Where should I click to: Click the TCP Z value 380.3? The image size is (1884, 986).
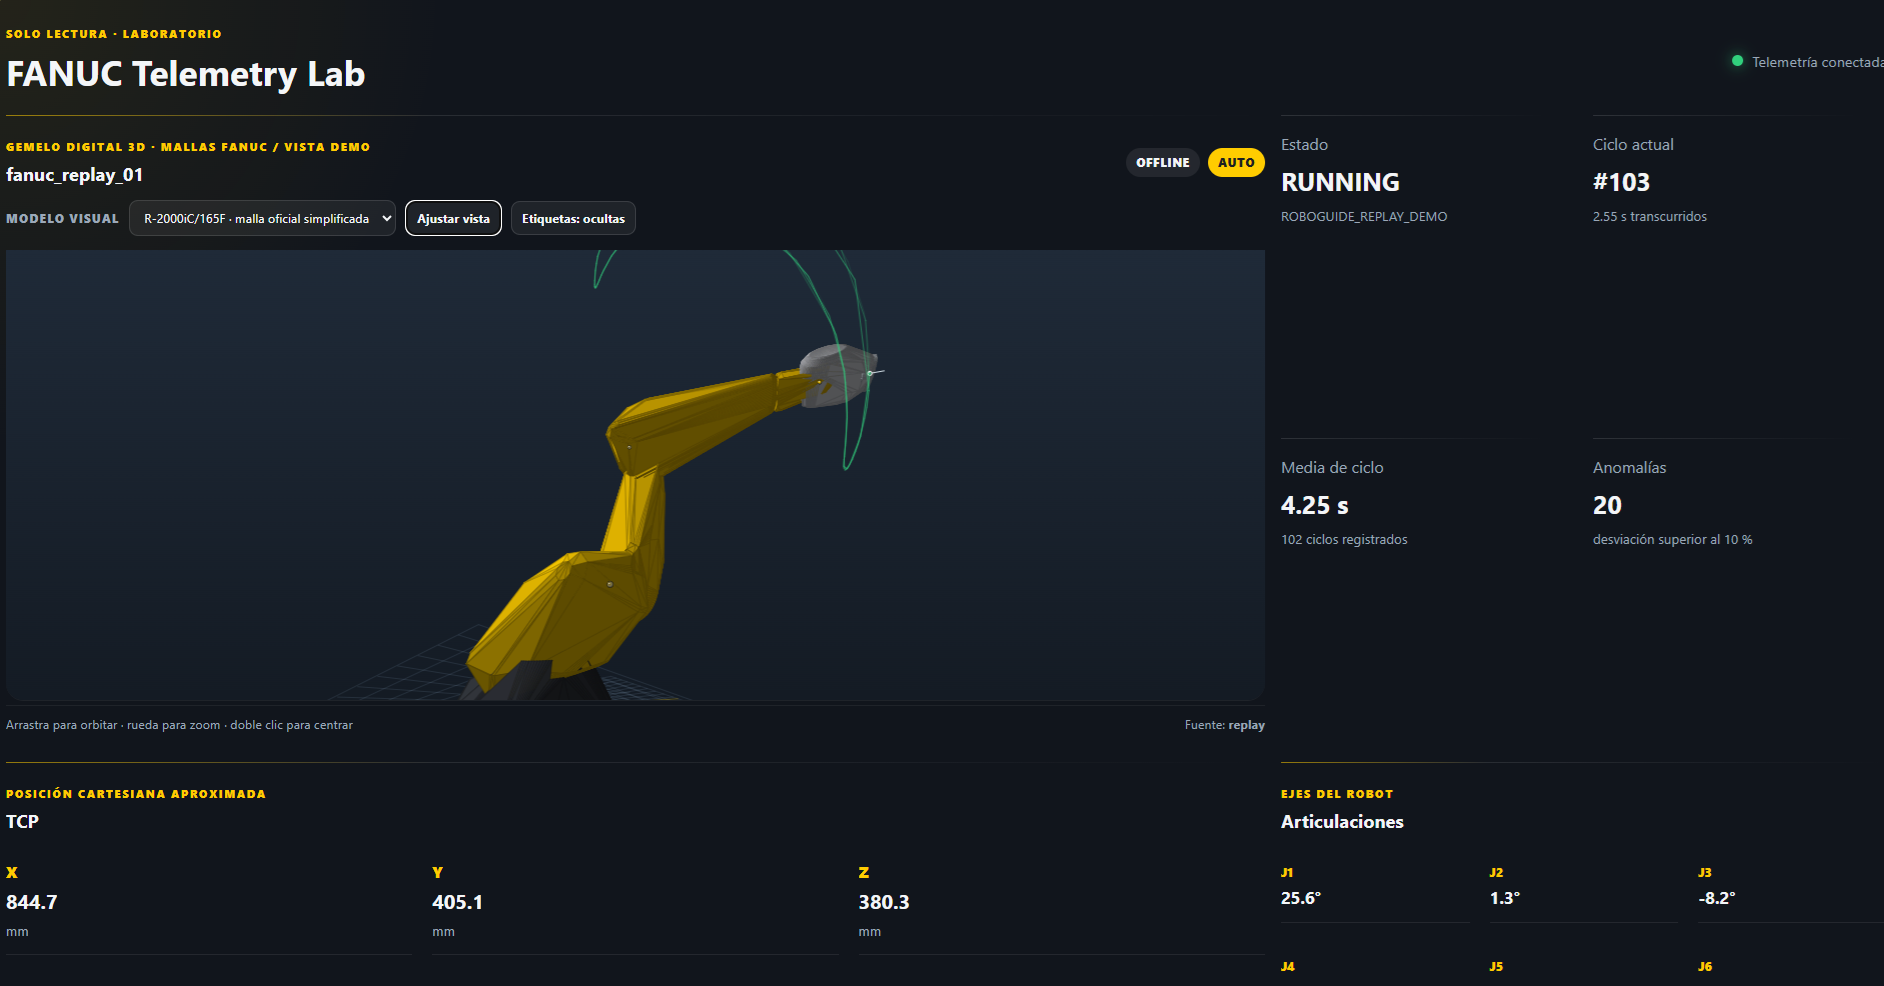[x=884, y=902]
